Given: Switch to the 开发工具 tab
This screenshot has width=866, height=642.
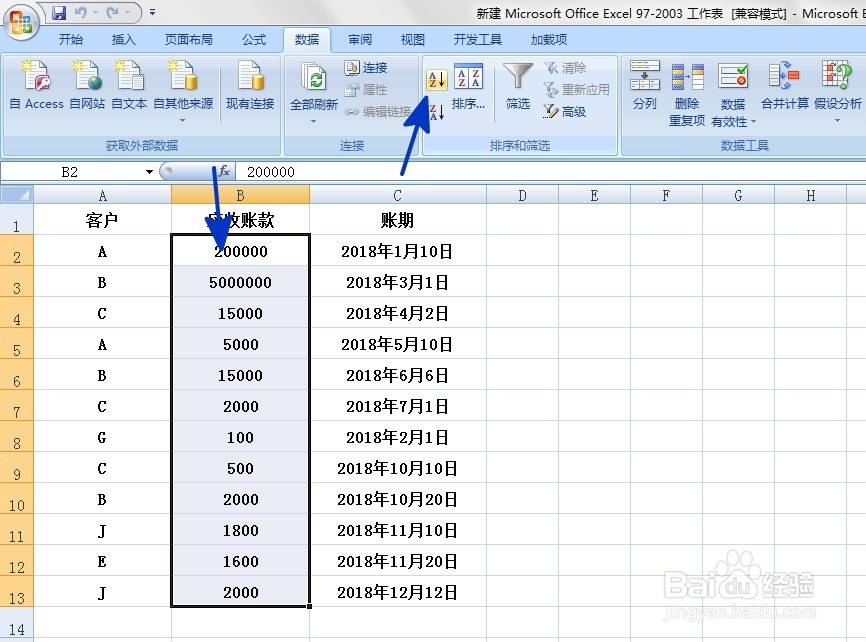Looking at the screenshot, I should pyautogui.click(x=478, y=40).
